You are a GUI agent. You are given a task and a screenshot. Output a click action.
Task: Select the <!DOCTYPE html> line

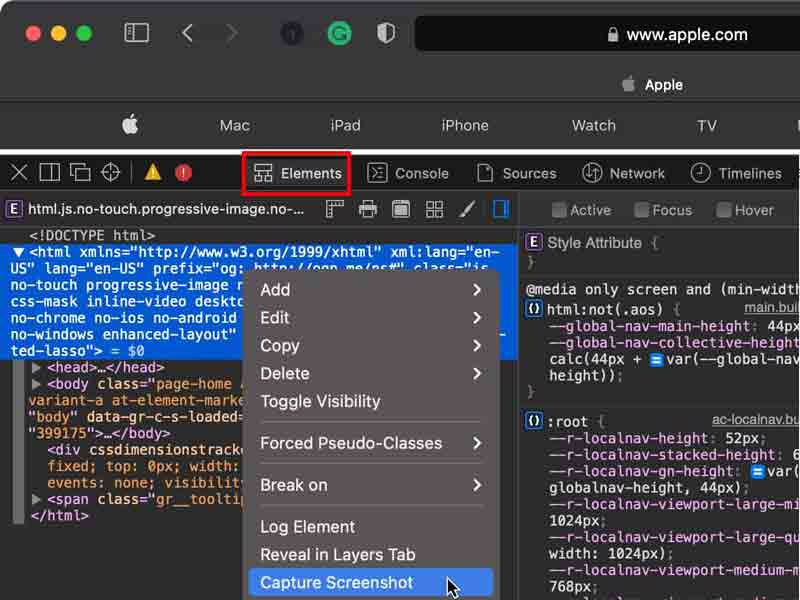(92, 235)
